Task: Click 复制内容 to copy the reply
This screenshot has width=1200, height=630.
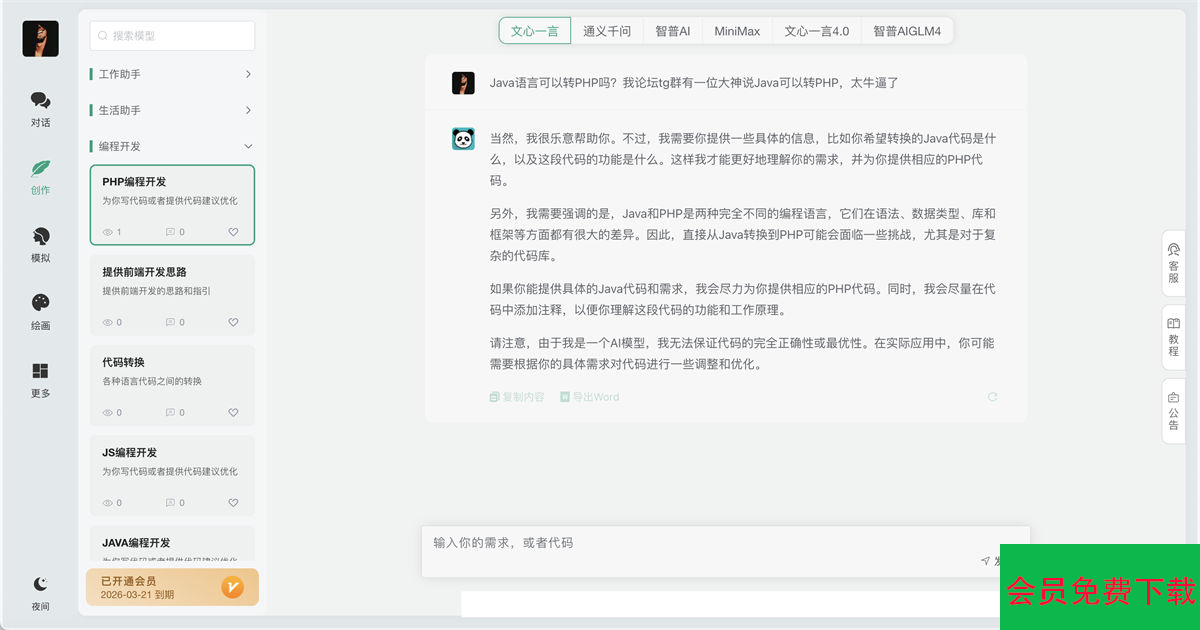Action: click(x=517, y=397)
